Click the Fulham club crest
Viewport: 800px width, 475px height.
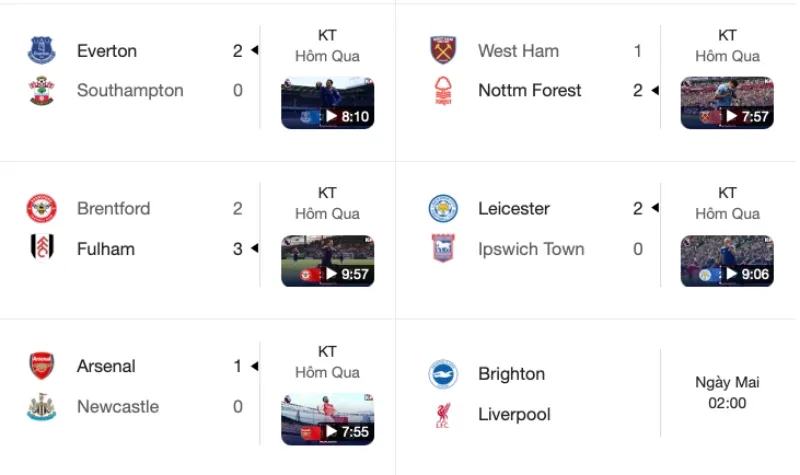pyautogui.click(x=42, y=247)
